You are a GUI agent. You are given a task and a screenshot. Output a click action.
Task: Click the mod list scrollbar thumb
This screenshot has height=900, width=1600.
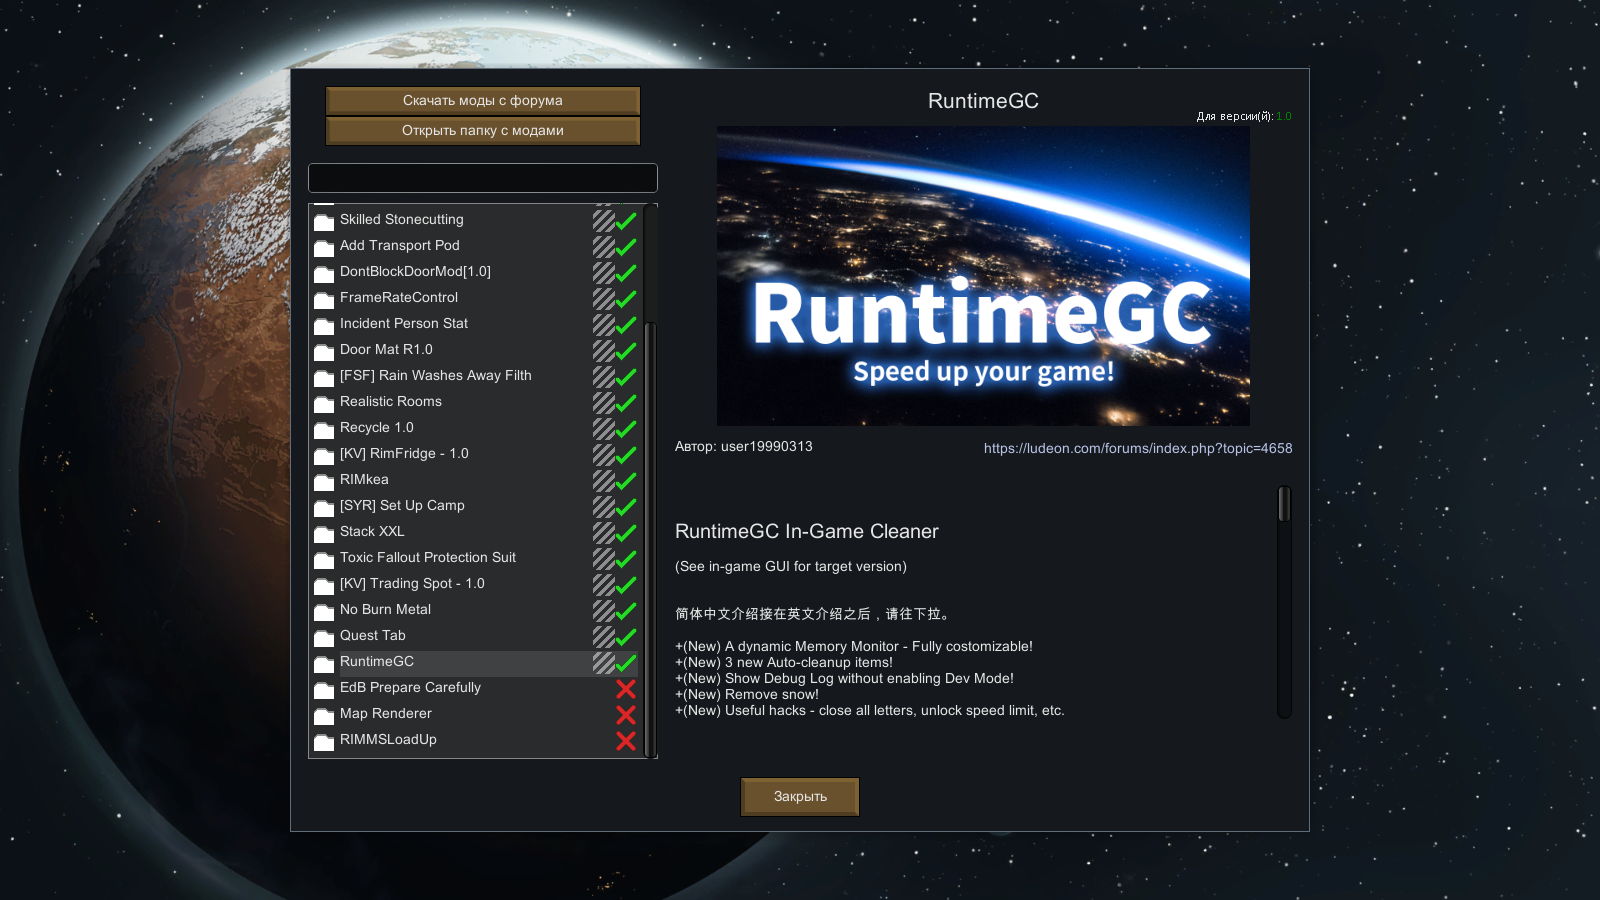coord(649,538)
